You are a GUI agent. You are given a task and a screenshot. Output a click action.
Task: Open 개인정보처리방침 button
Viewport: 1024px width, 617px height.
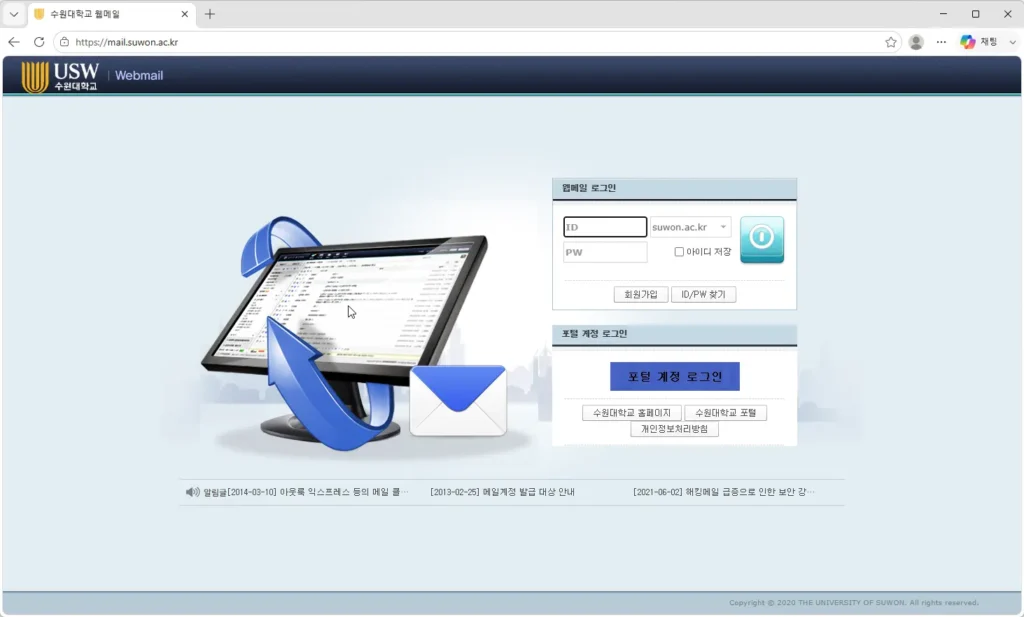point(675,429)
